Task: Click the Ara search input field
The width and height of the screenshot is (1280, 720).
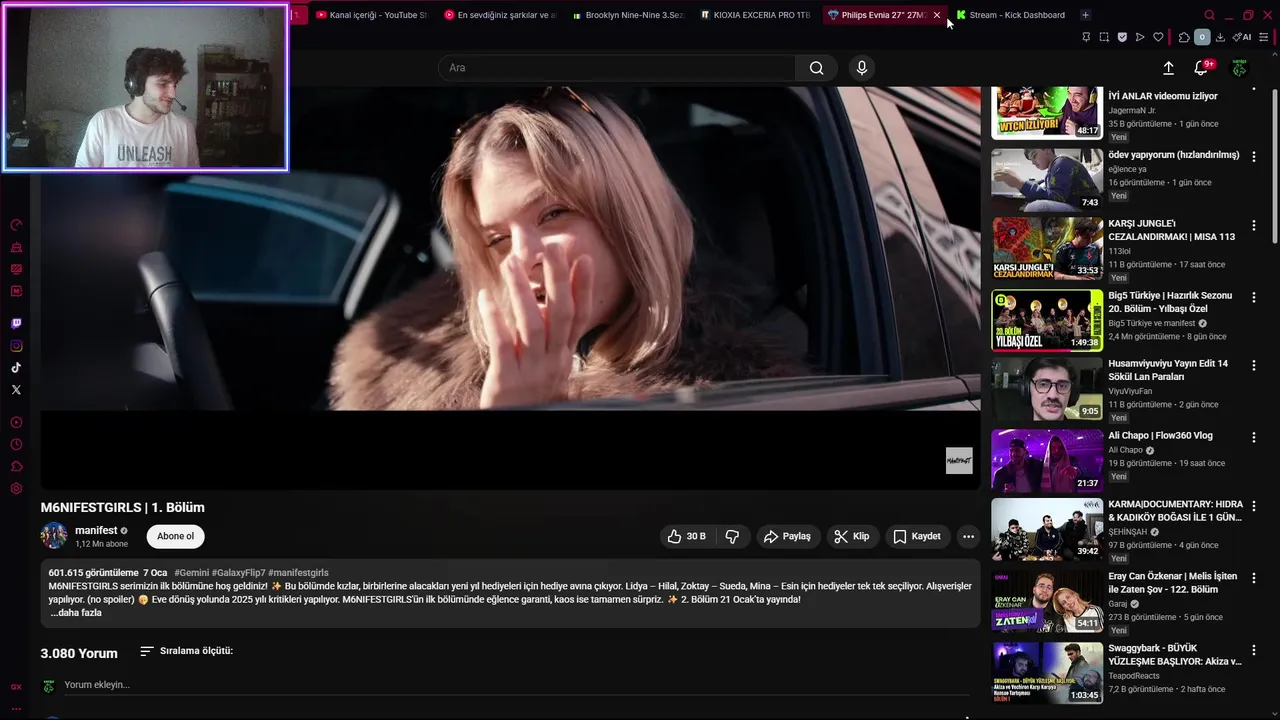Action: (617, 68)
